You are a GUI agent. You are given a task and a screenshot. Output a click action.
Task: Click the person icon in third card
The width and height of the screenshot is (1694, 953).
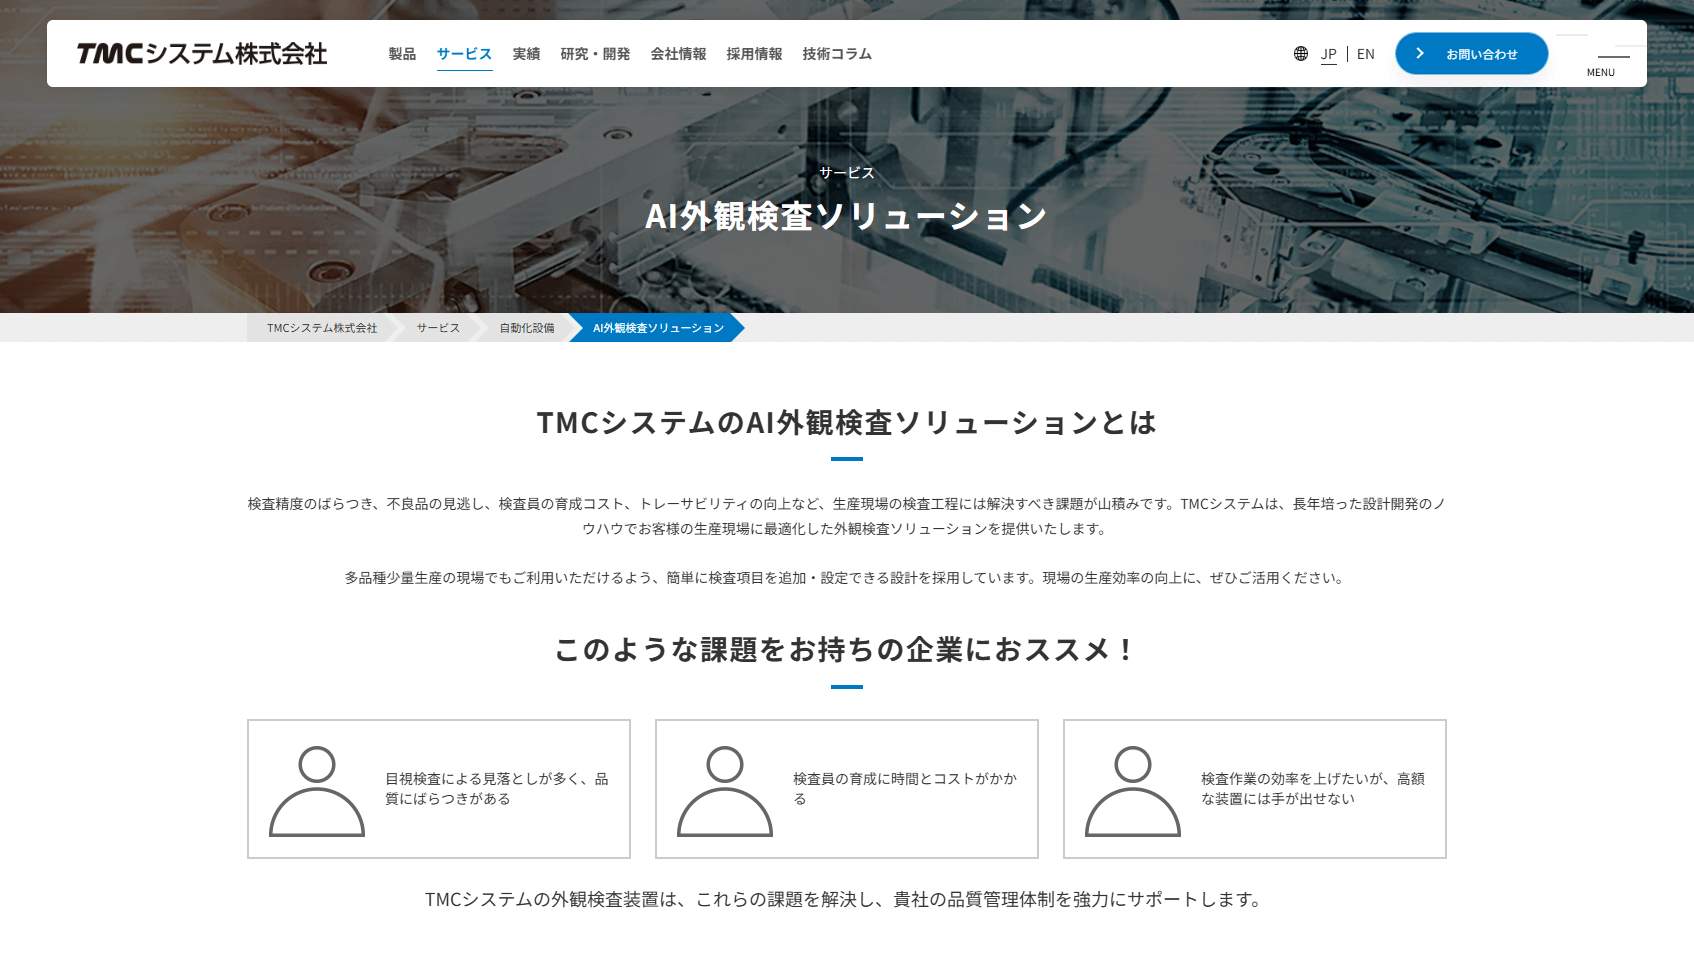[1133, 790]
